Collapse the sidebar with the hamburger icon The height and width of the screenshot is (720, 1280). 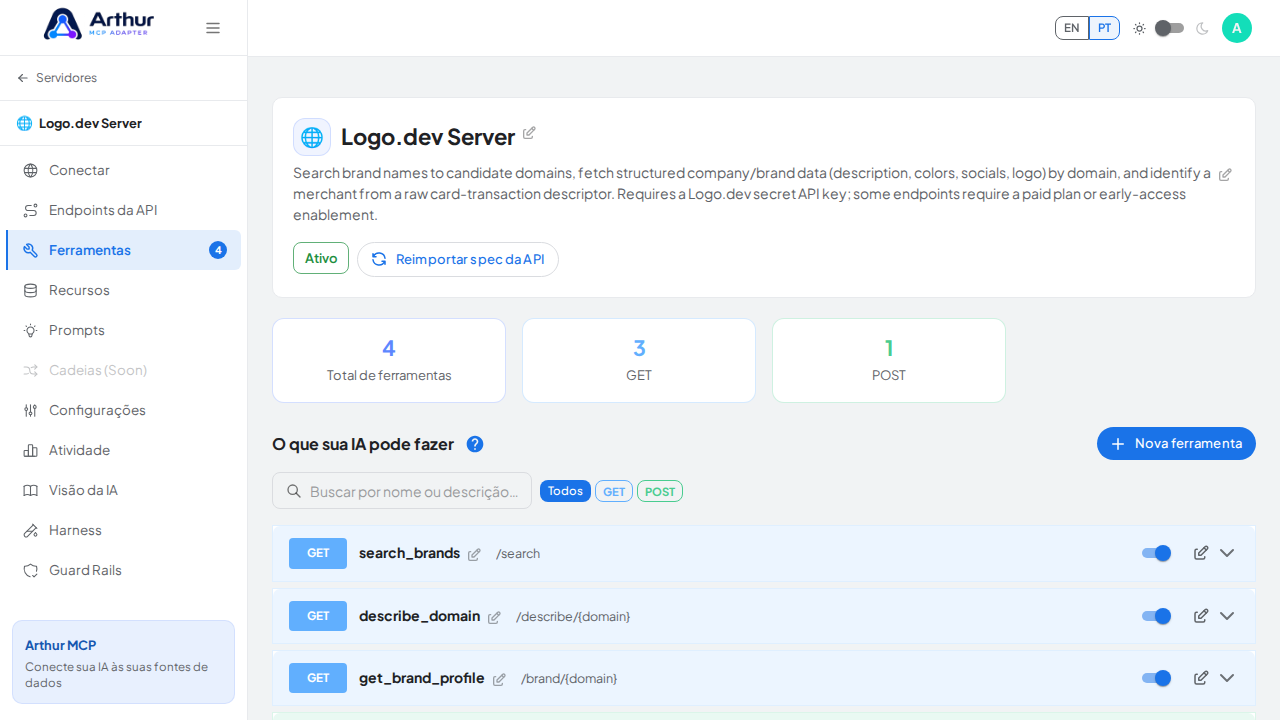[213, 28]
